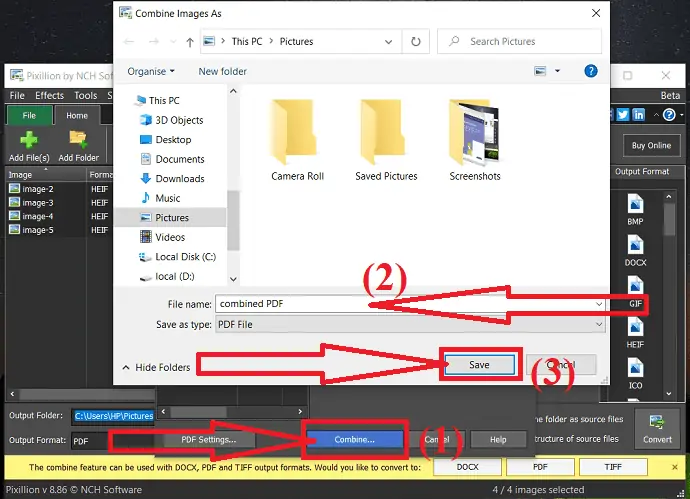Screen dimensions: 690x499
Task: Click Output Format list scroll down arrow
Action: point(669,394)
